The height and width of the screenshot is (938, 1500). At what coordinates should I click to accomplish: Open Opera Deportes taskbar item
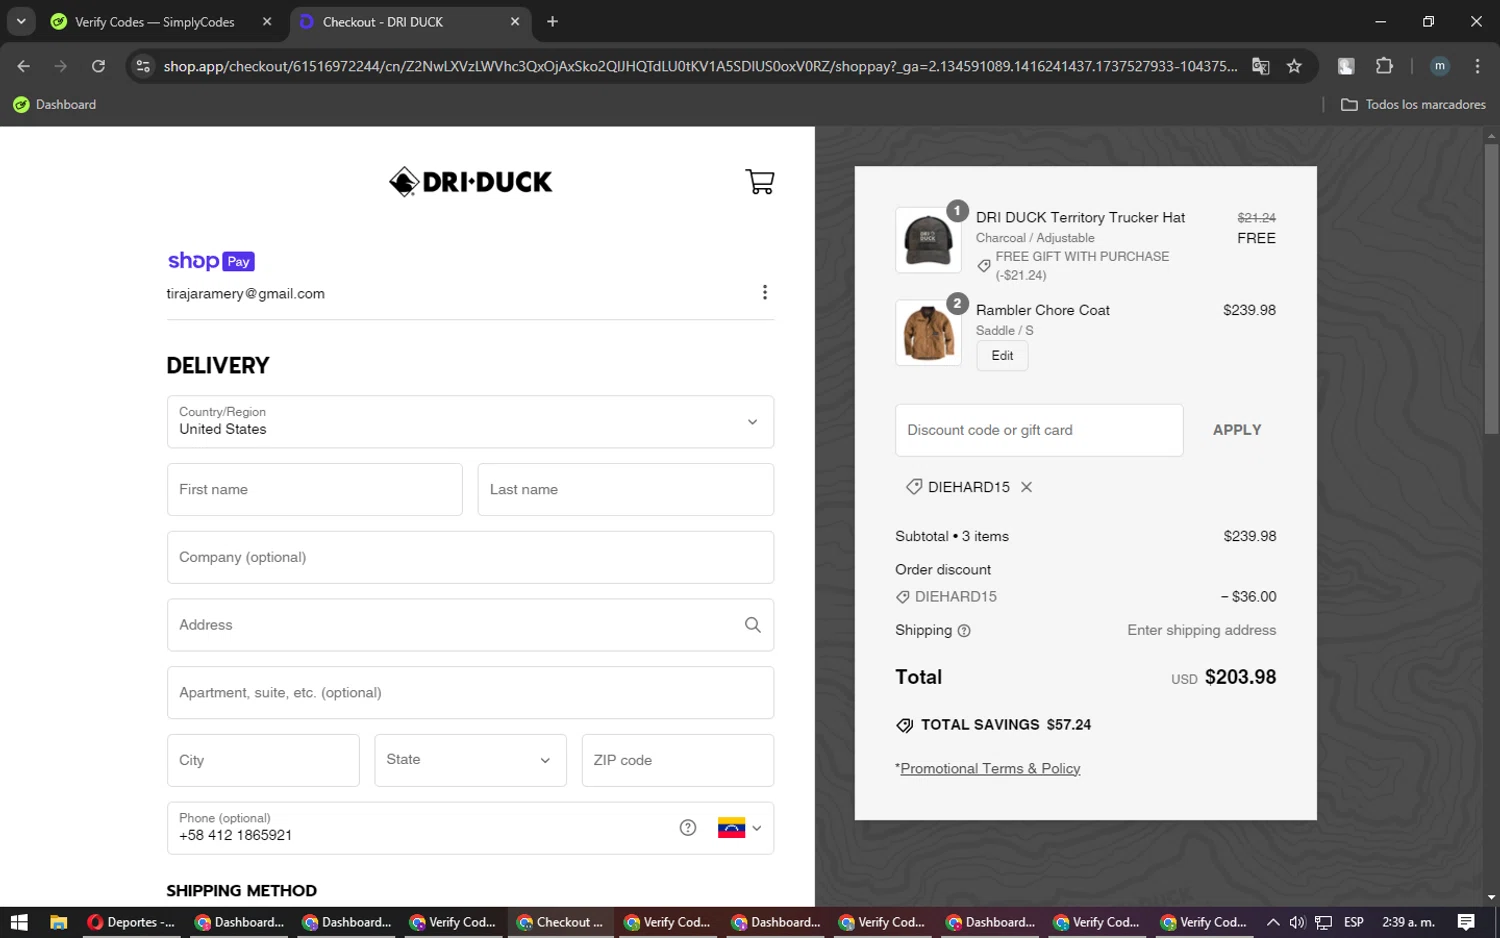tap(131, 922)
